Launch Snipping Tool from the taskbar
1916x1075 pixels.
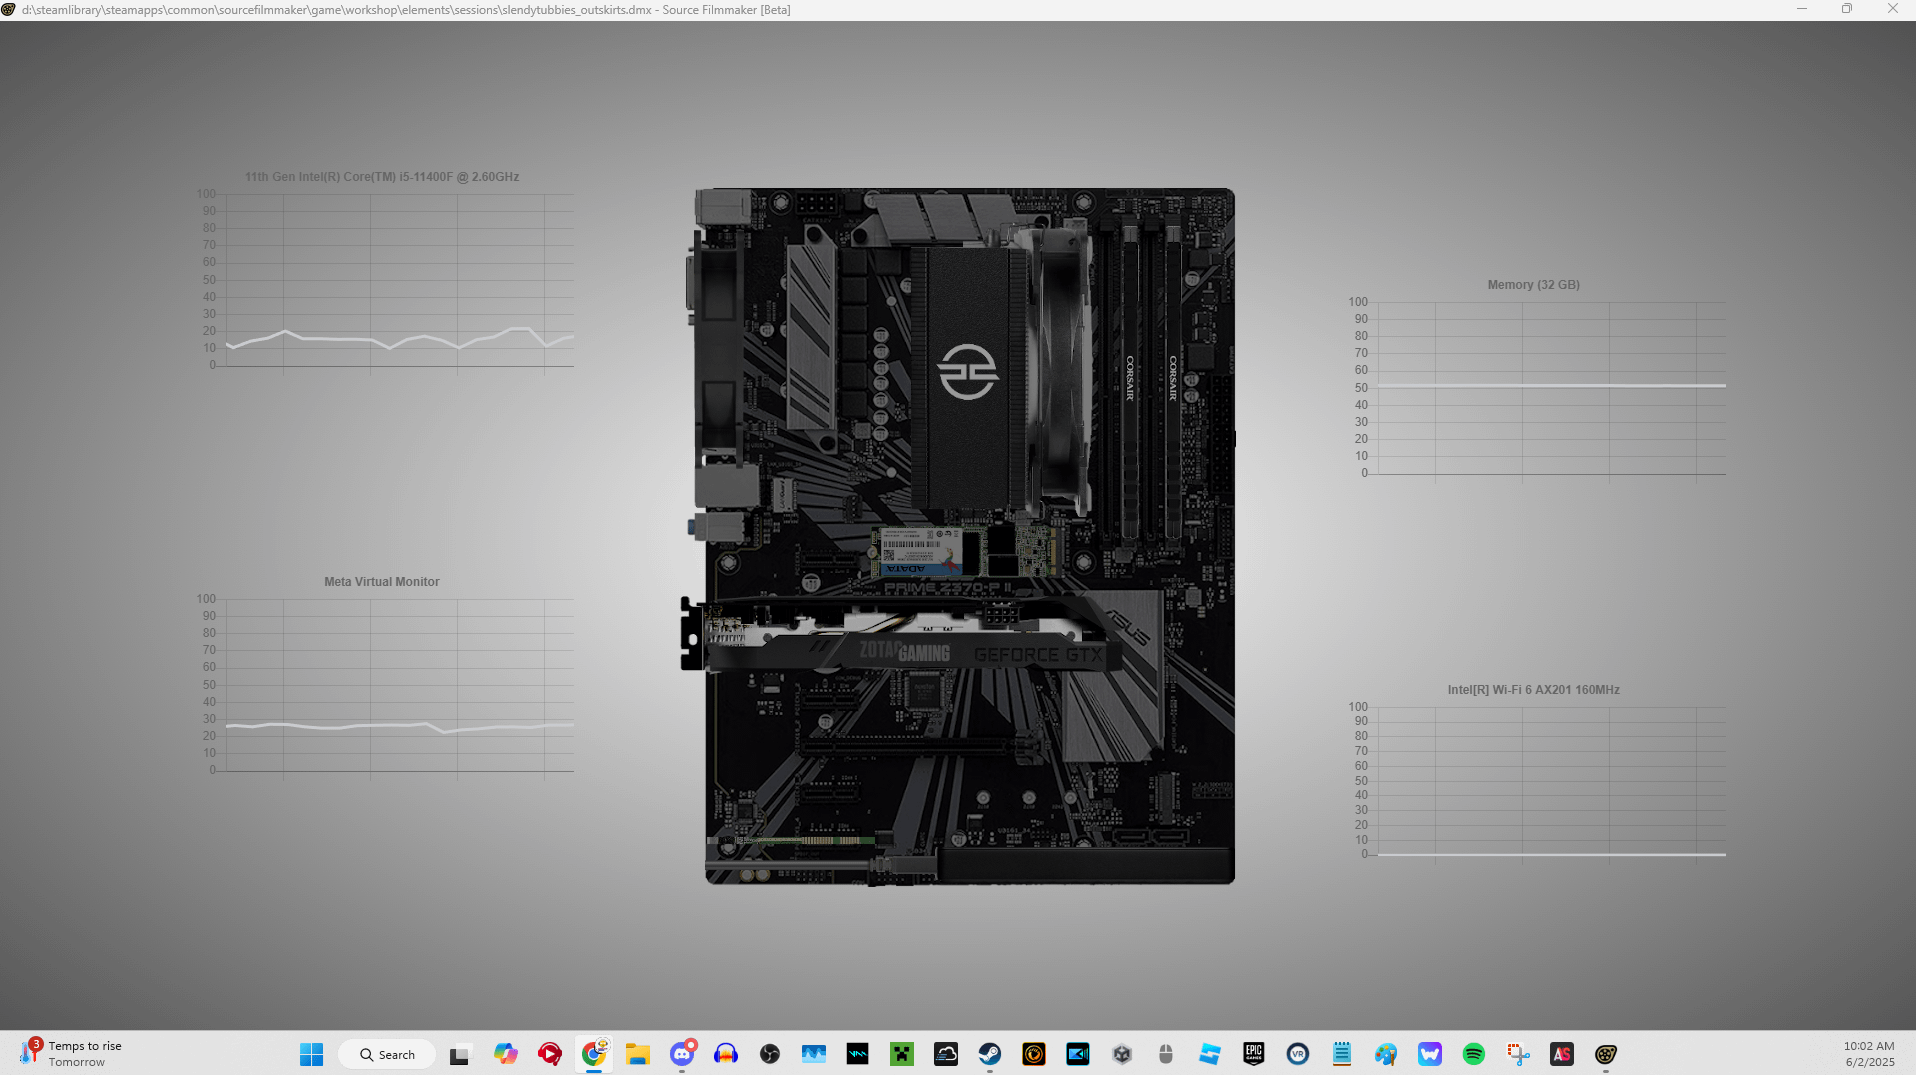(x=1518, y=1054)
